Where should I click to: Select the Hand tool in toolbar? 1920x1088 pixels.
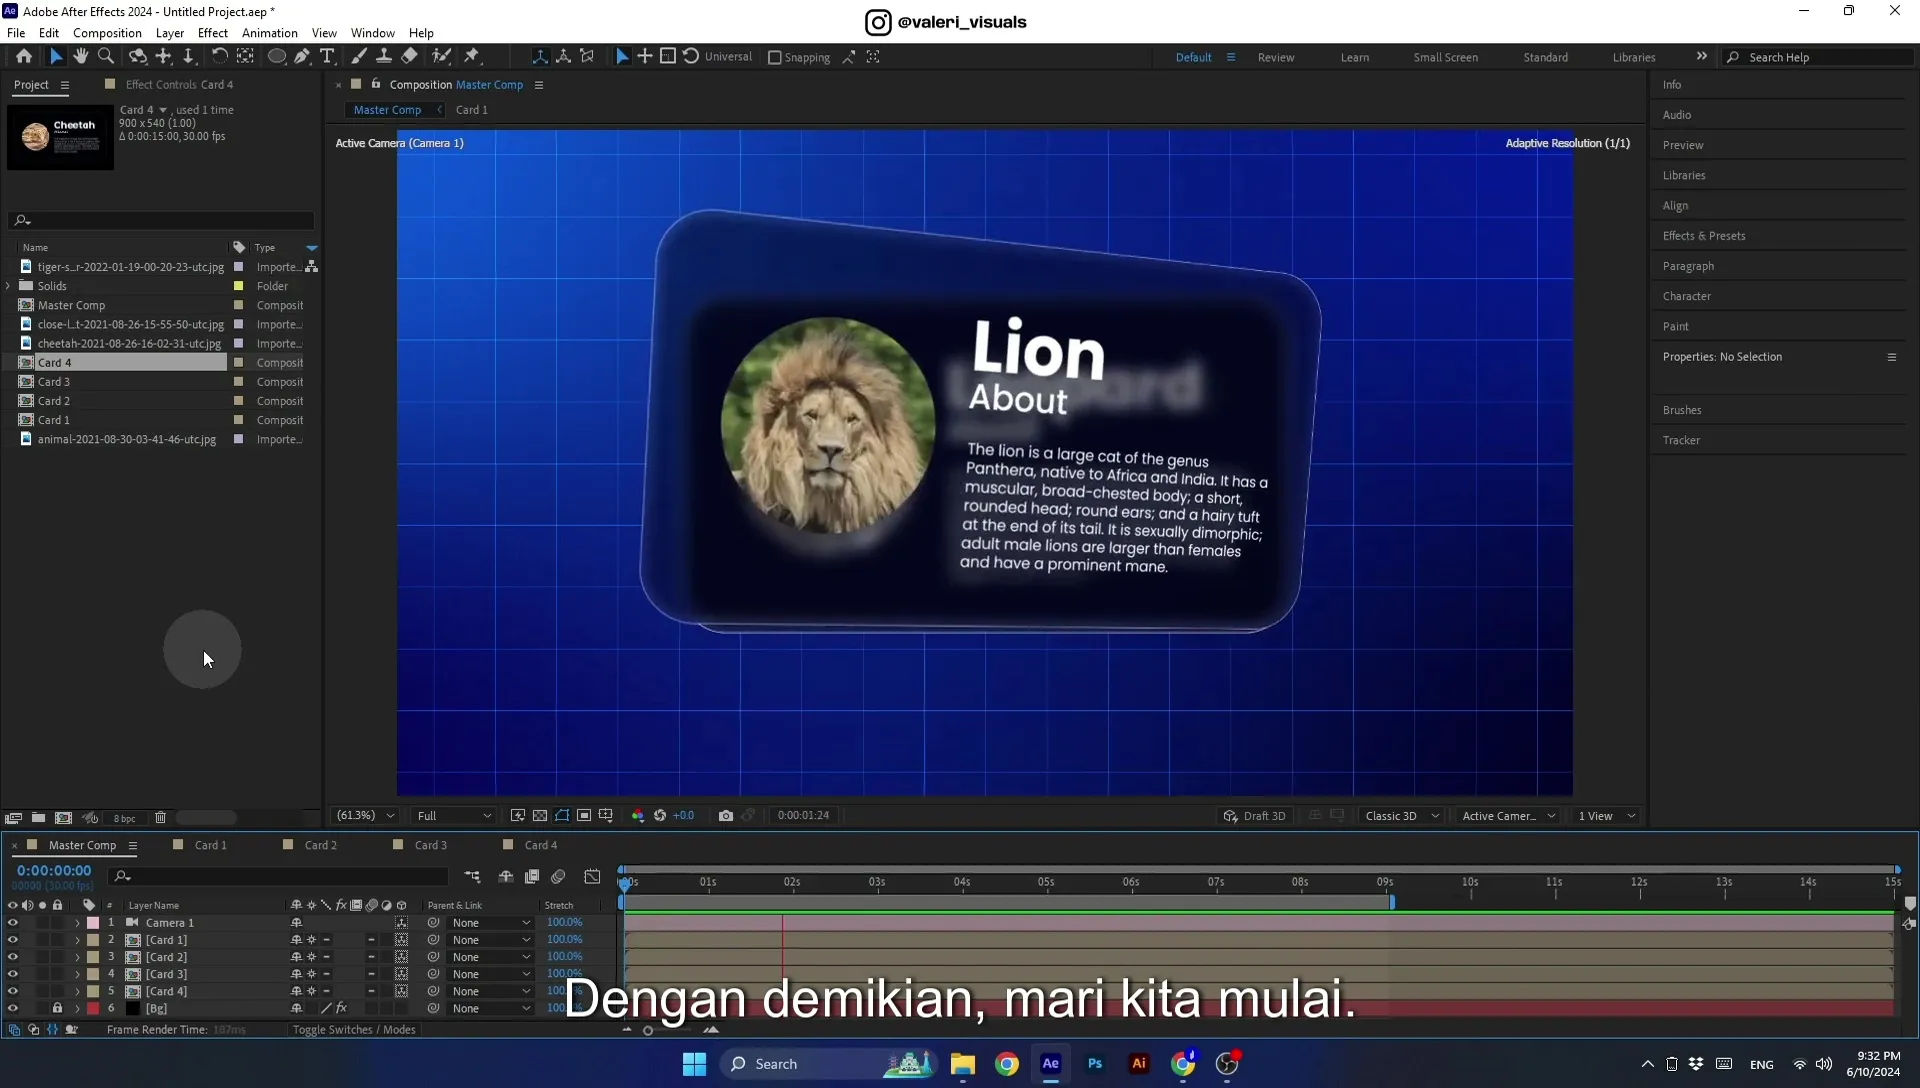[81, 57]
